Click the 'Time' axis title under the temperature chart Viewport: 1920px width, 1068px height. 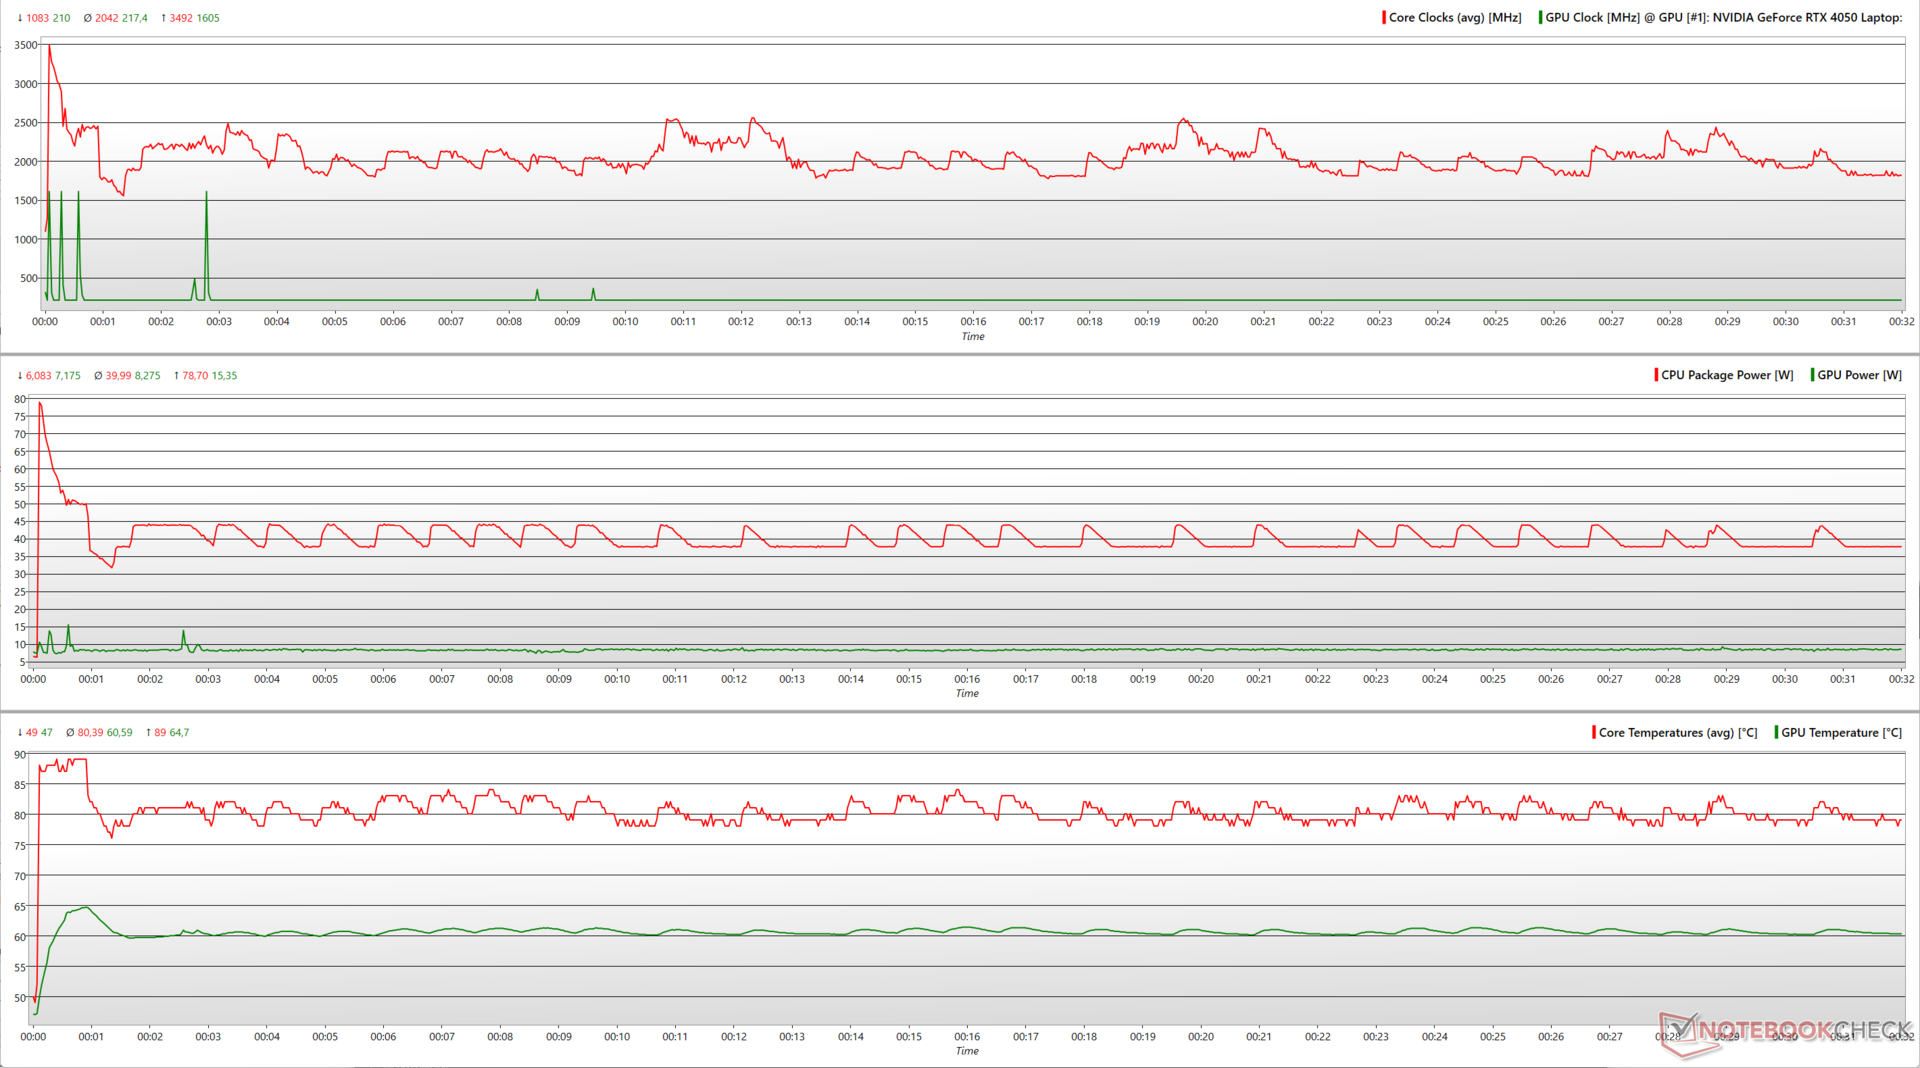coord(967,1051)
